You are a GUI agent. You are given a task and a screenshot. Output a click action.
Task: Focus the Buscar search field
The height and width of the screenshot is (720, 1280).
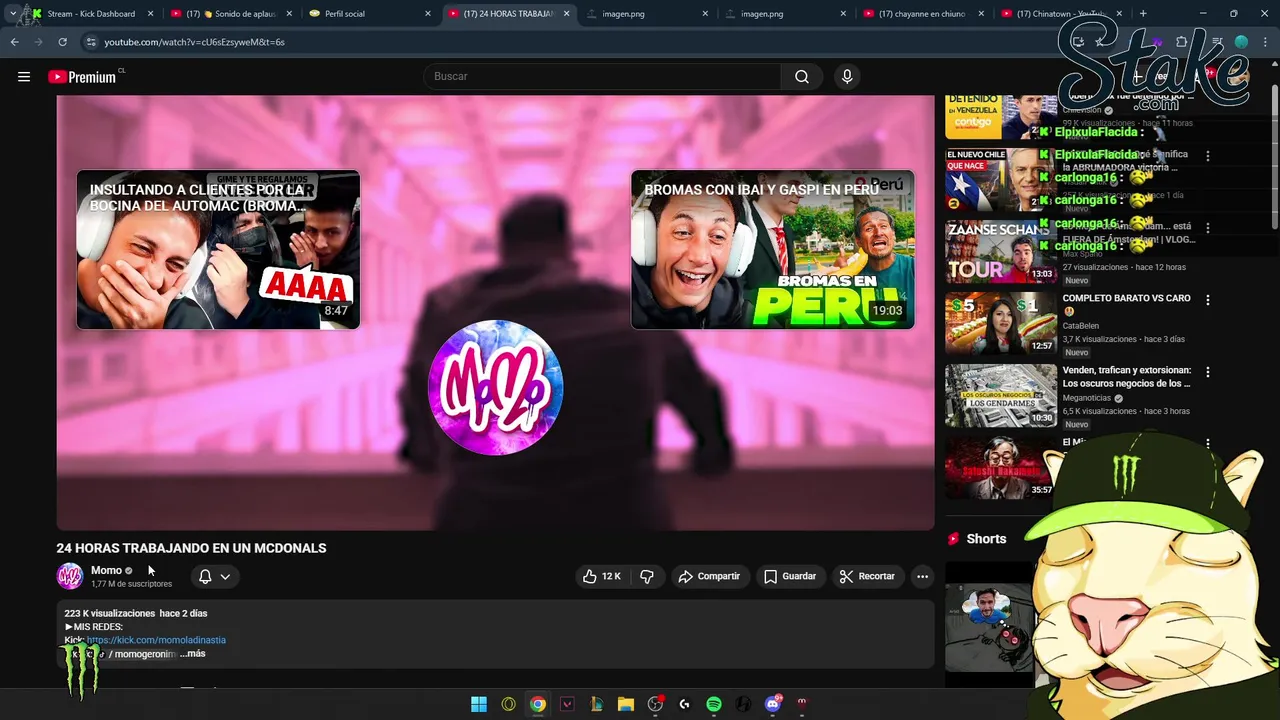tap(604, 76)
